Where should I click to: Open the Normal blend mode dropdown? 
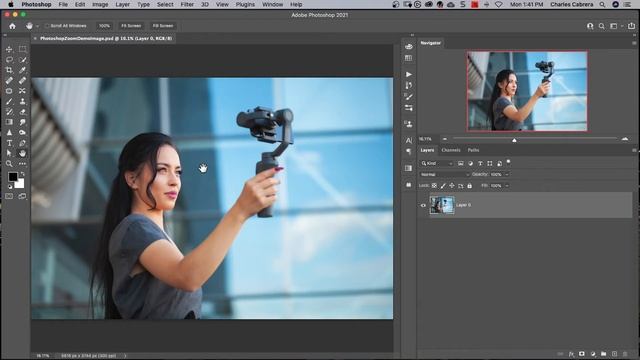(x=444, y=174)
